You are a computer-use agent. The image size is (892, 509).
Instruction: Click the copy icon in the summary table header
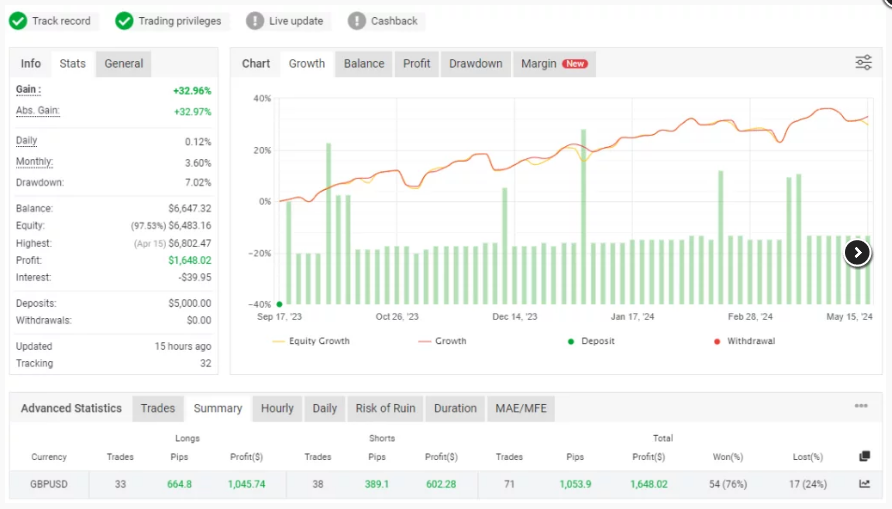pos(865,456)
